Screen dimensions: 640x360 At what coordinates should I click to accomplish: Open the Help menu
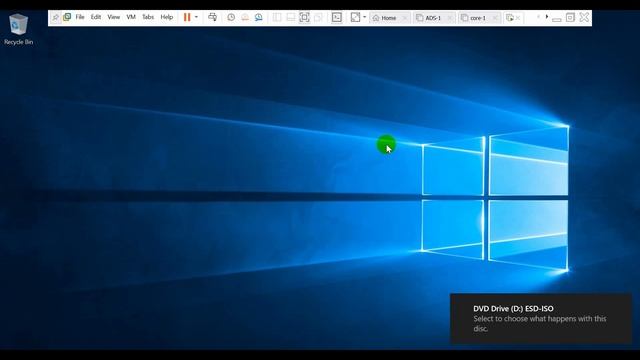pos(167,17)
